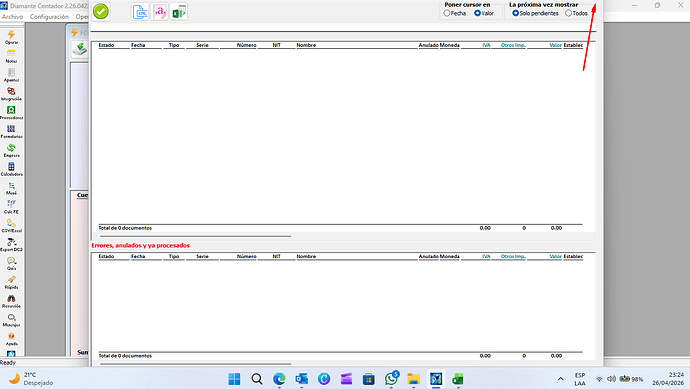This screenshot has height=389, width=690.
Task: Click the green checkmark accept button
Action: pyautogui.click(x=101, y=11)
